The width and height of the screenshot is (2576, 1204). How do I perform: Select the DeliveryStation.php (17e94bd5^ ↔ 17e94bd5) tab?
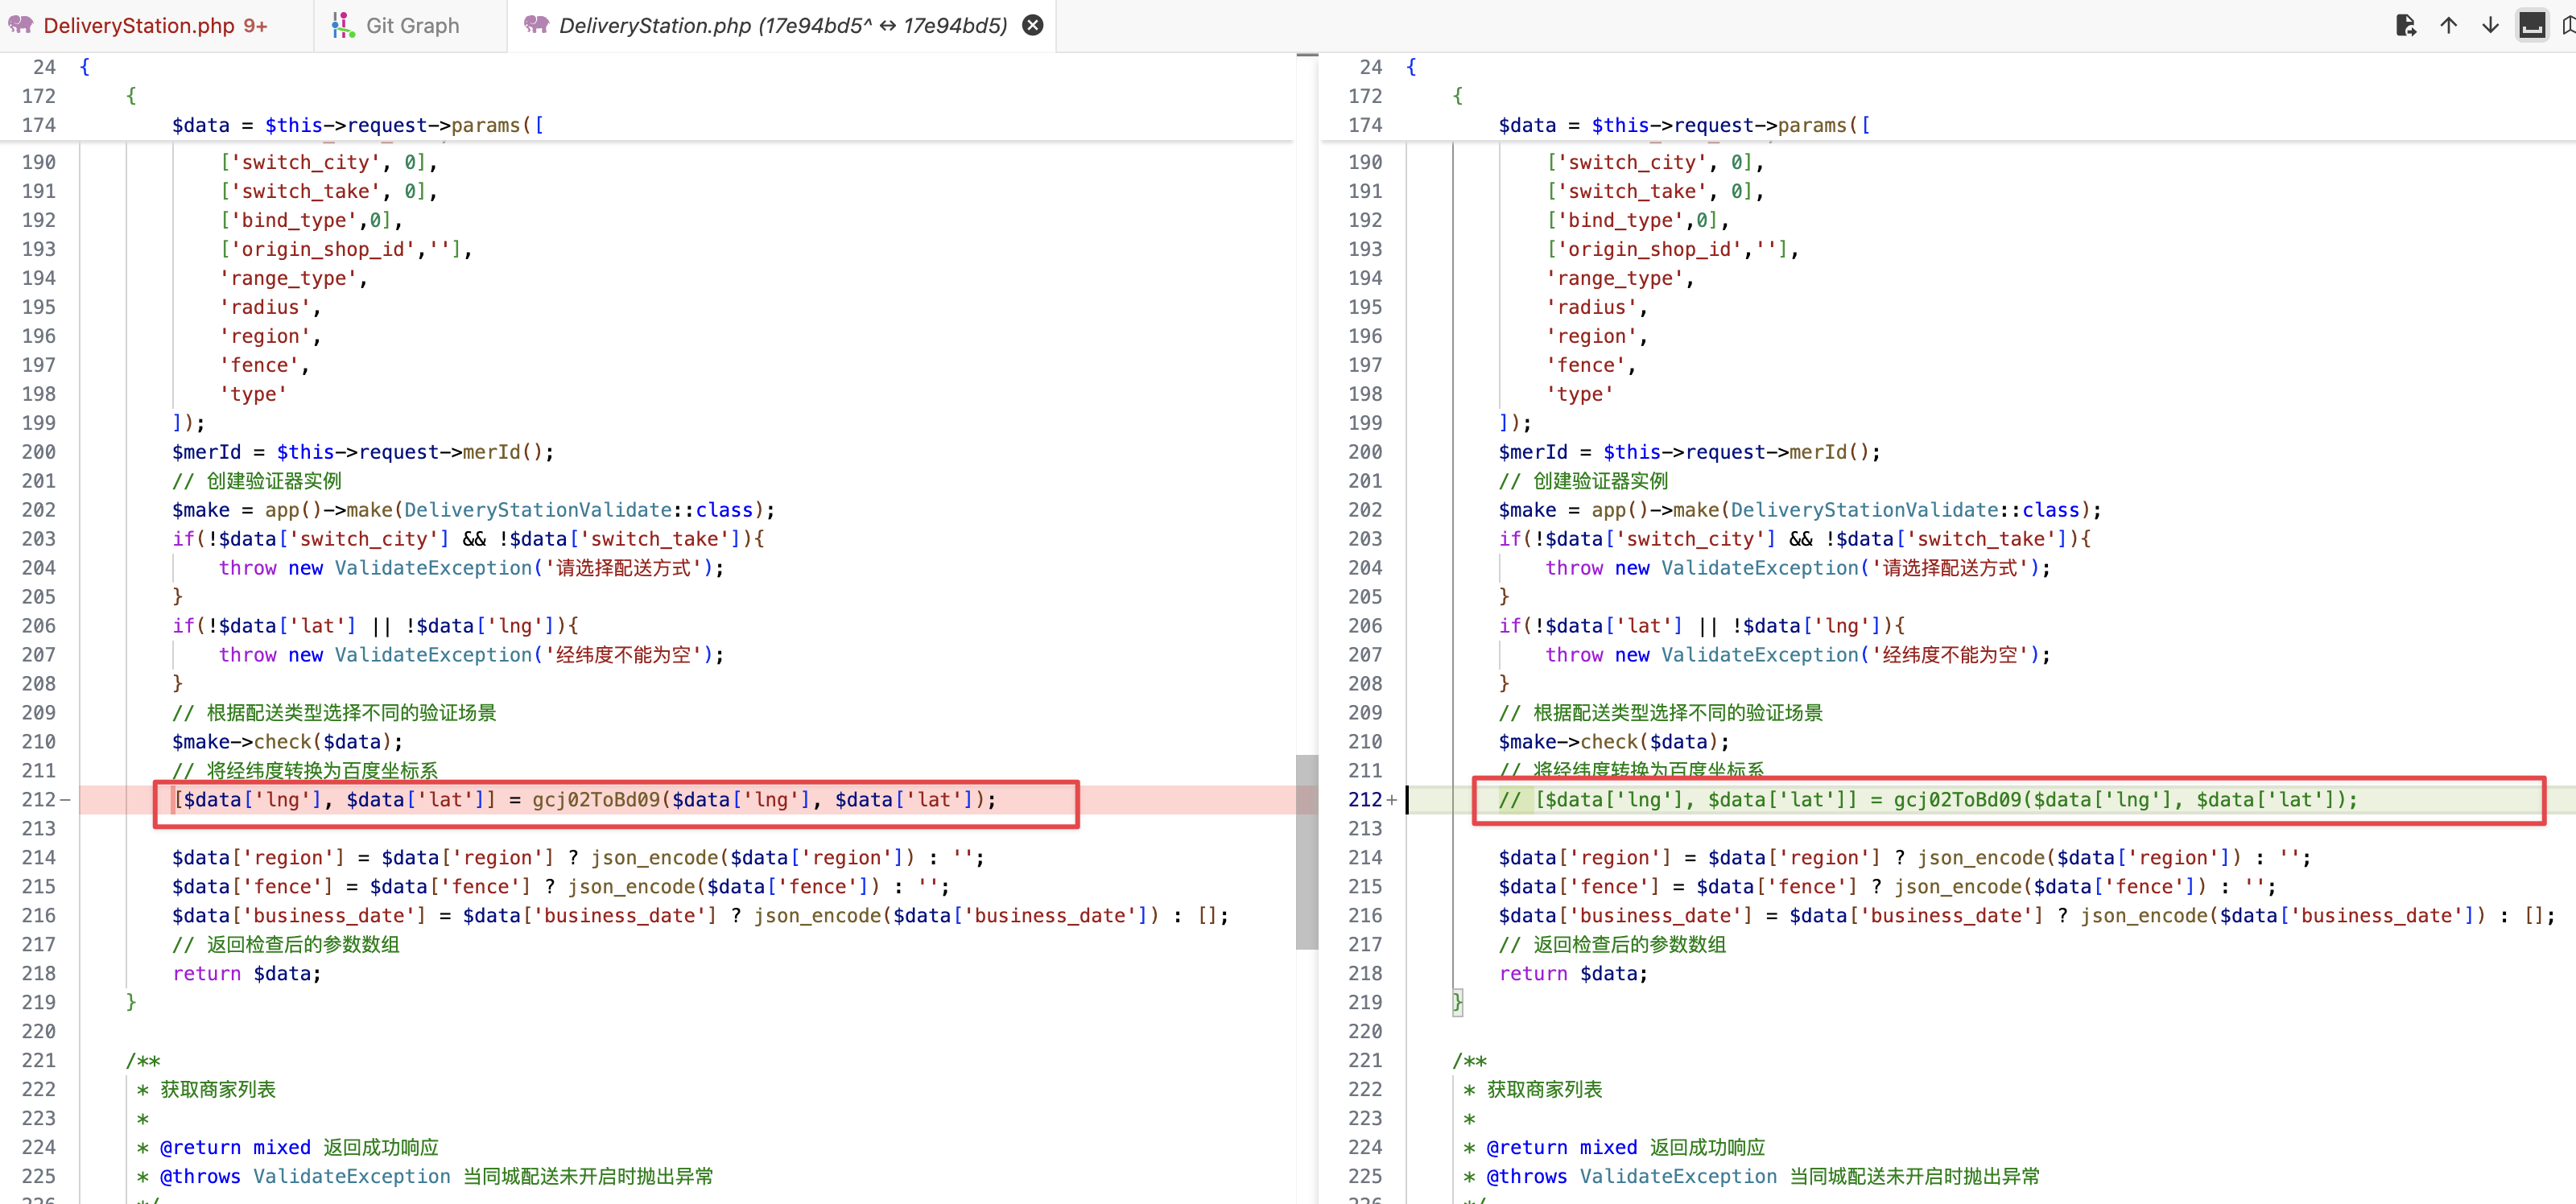[x=782, y=26]
